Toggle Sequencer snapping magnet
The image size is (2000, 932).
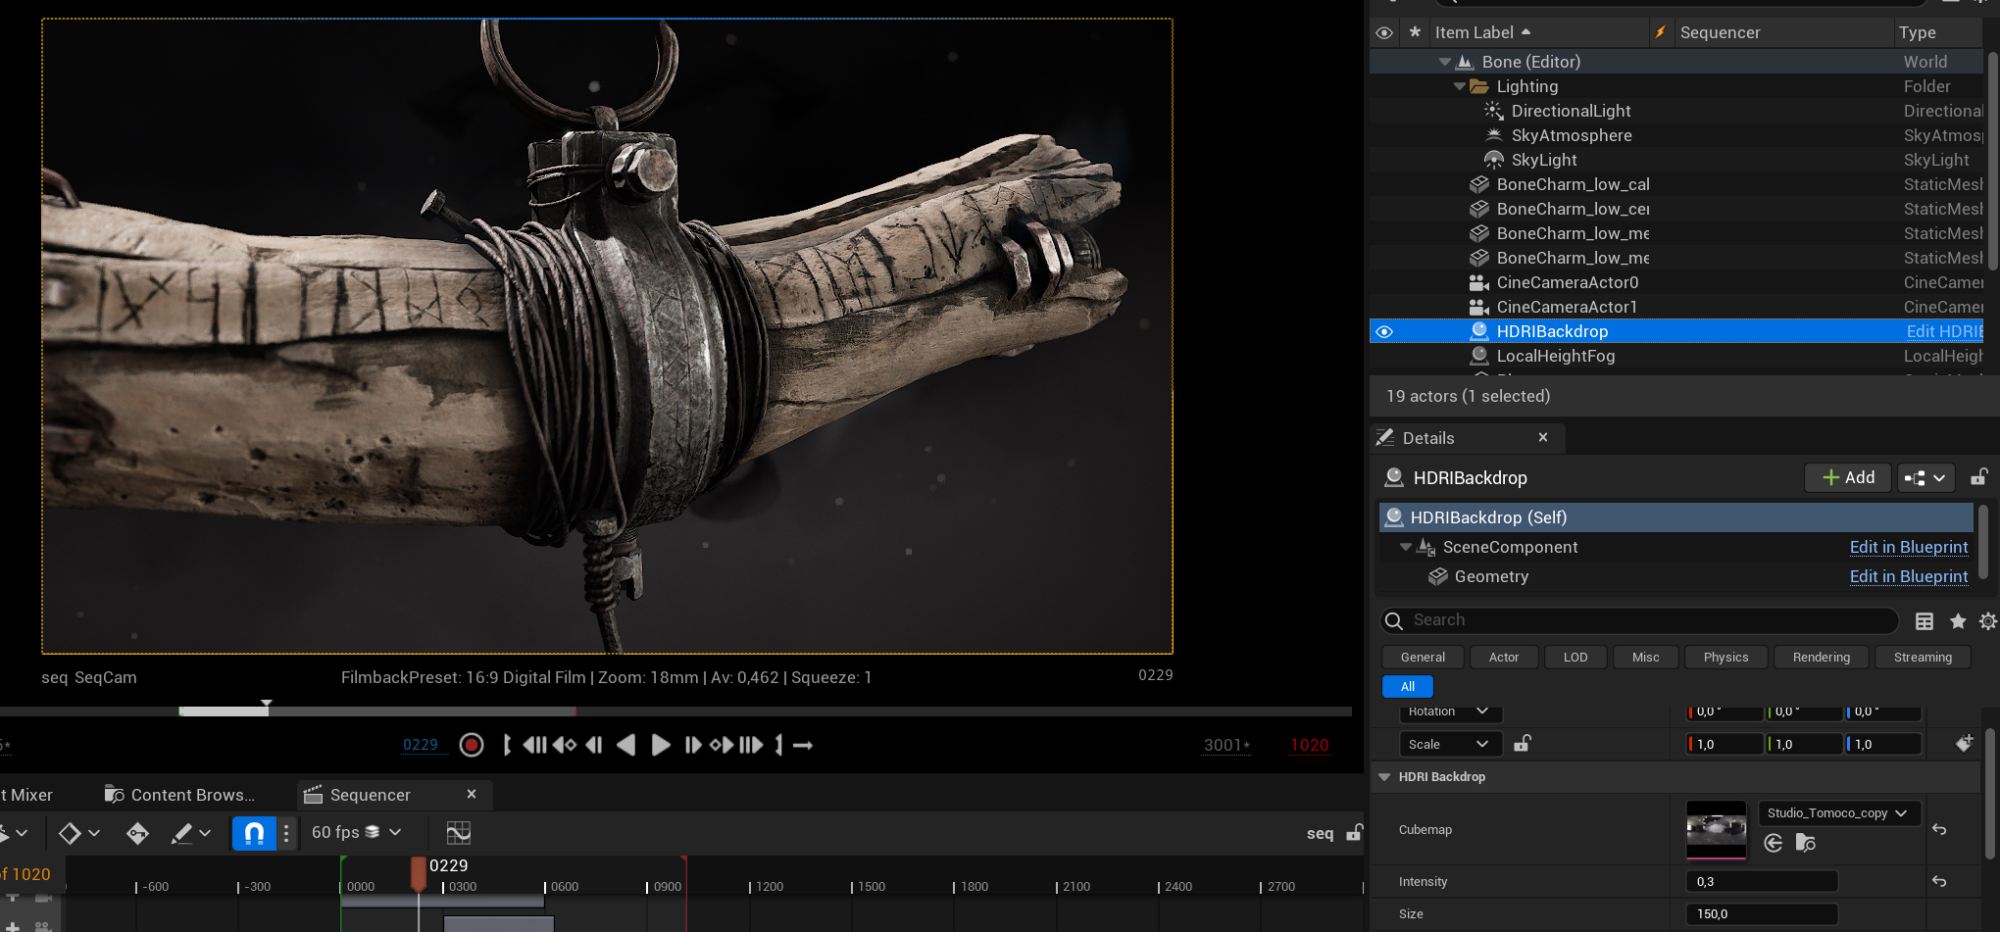click(254, 833)
